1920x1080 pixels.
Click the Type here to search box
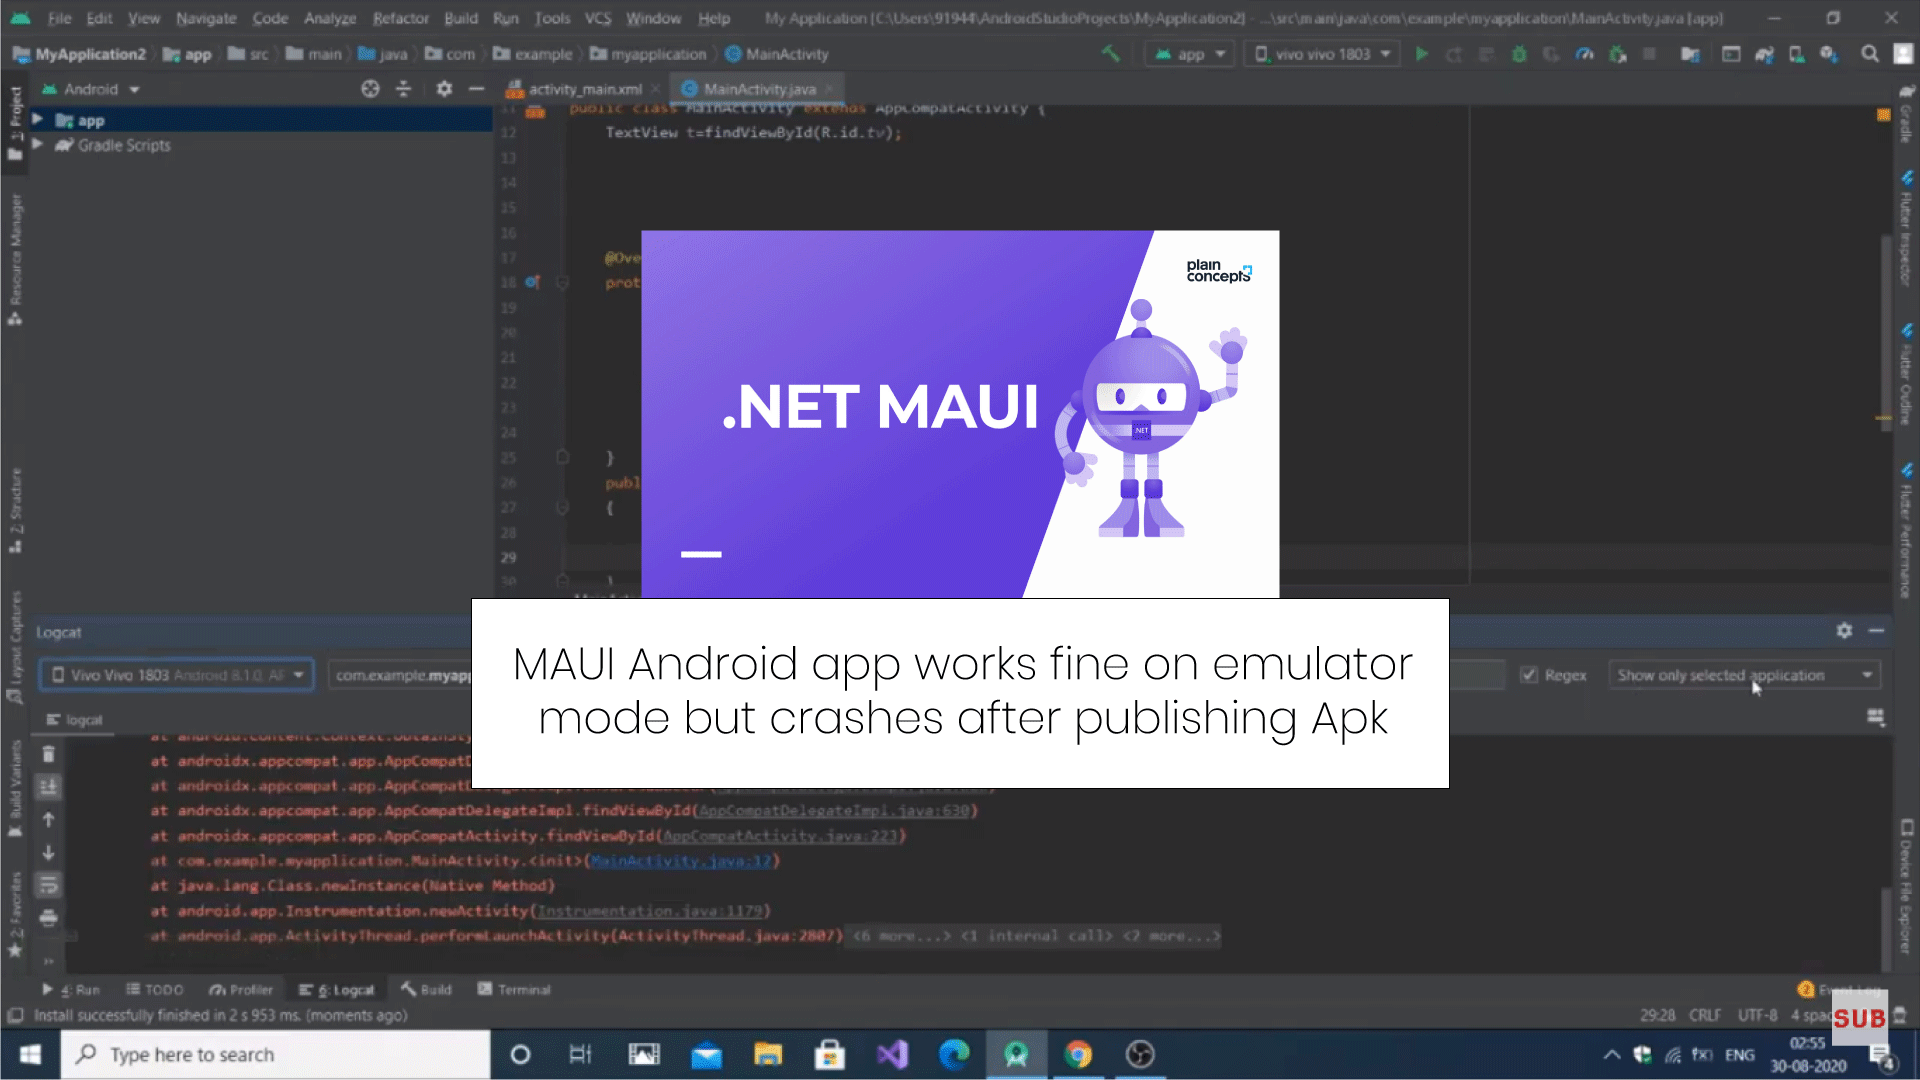tap(276, 1055)
